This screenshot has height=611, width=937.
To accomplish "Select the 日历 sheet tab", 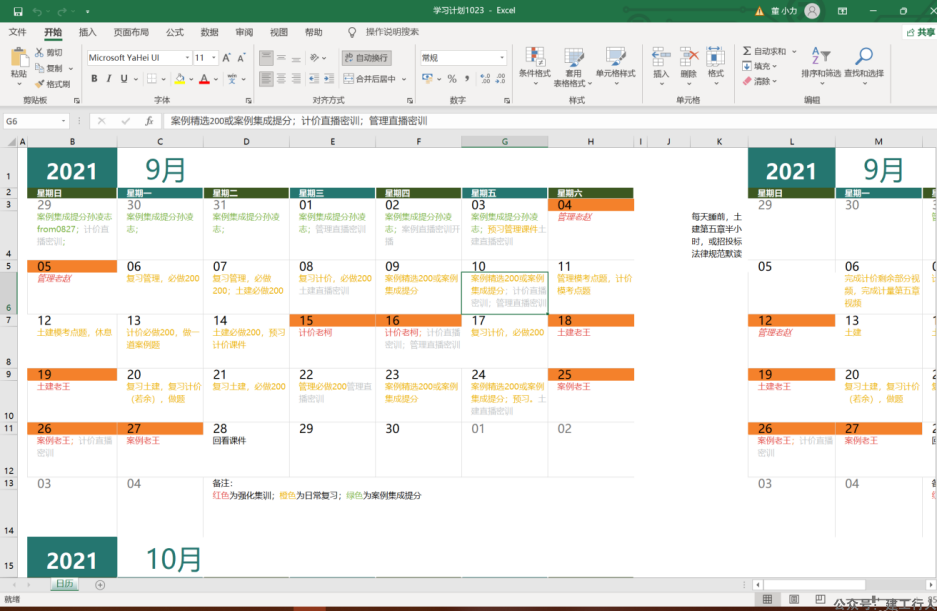I will click(x=65, y=584).
